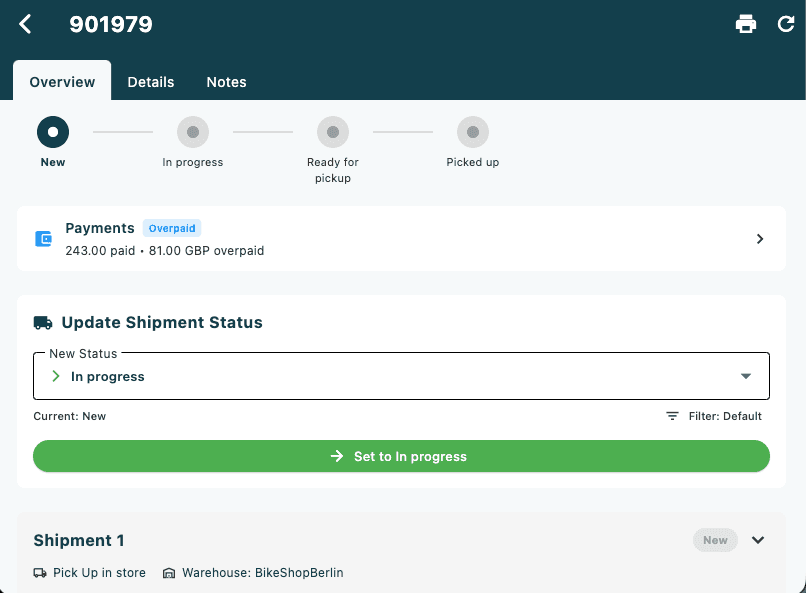Select the New step circle
806x593 pixels.
52,132
